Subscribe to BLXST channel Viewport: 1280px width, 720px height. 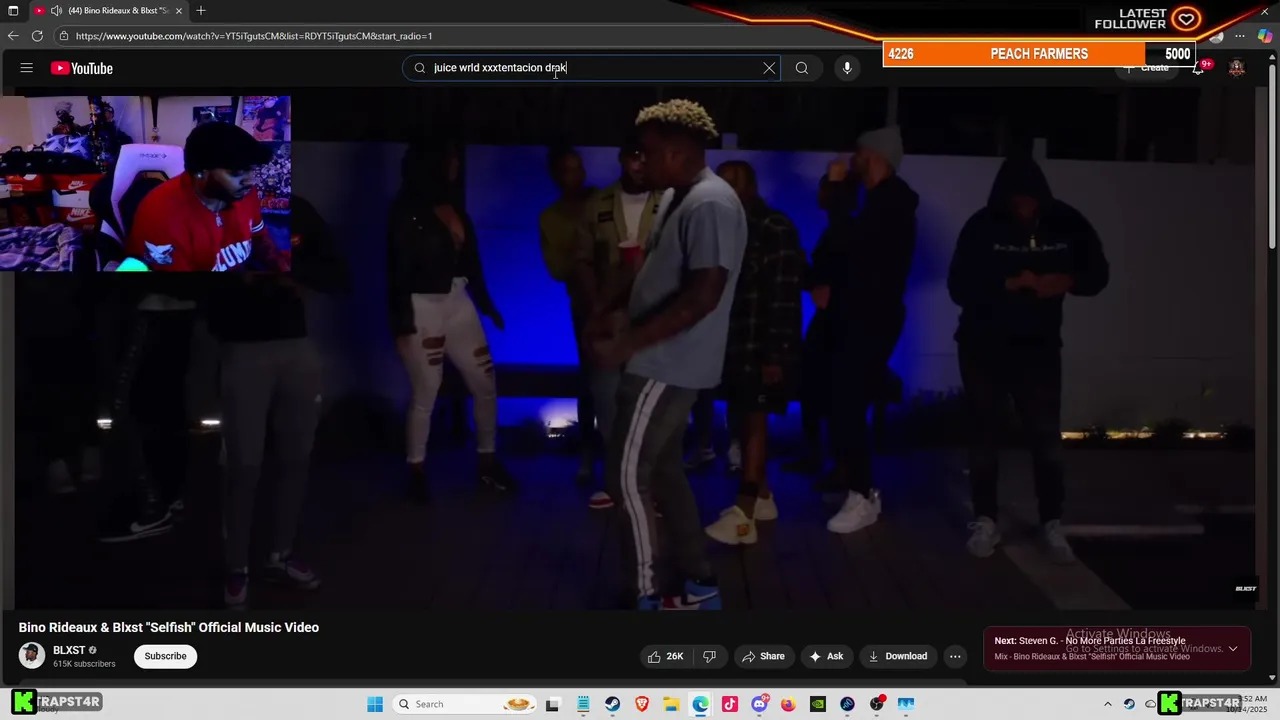[x=165, y=656]
